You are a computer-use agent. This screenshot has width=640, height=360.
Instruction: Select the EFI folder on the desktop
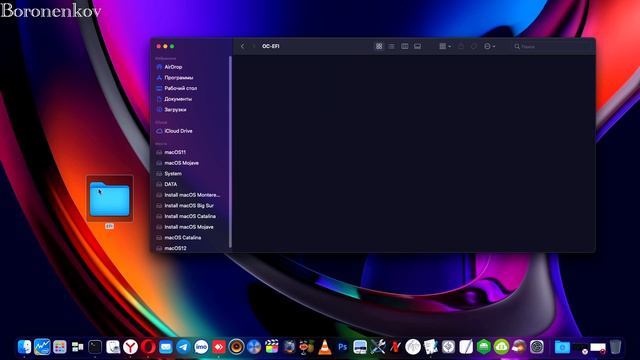[109, 199]
